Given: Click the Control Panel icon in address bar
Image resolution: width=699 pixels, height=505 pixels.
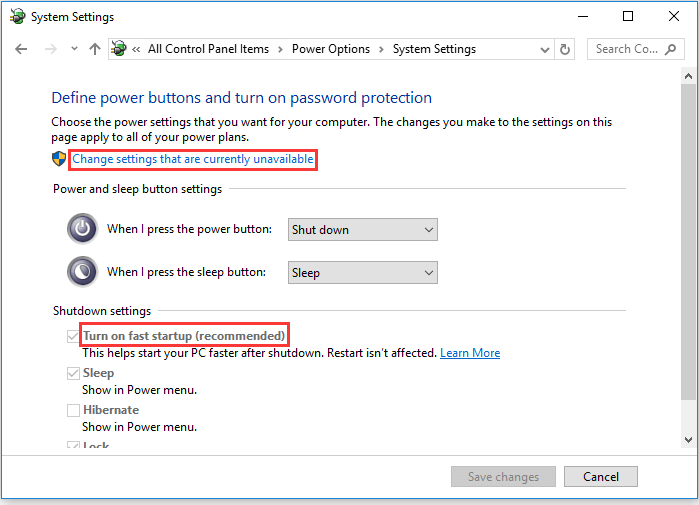Looking at the screenshot, I should [x=119, y=49].
